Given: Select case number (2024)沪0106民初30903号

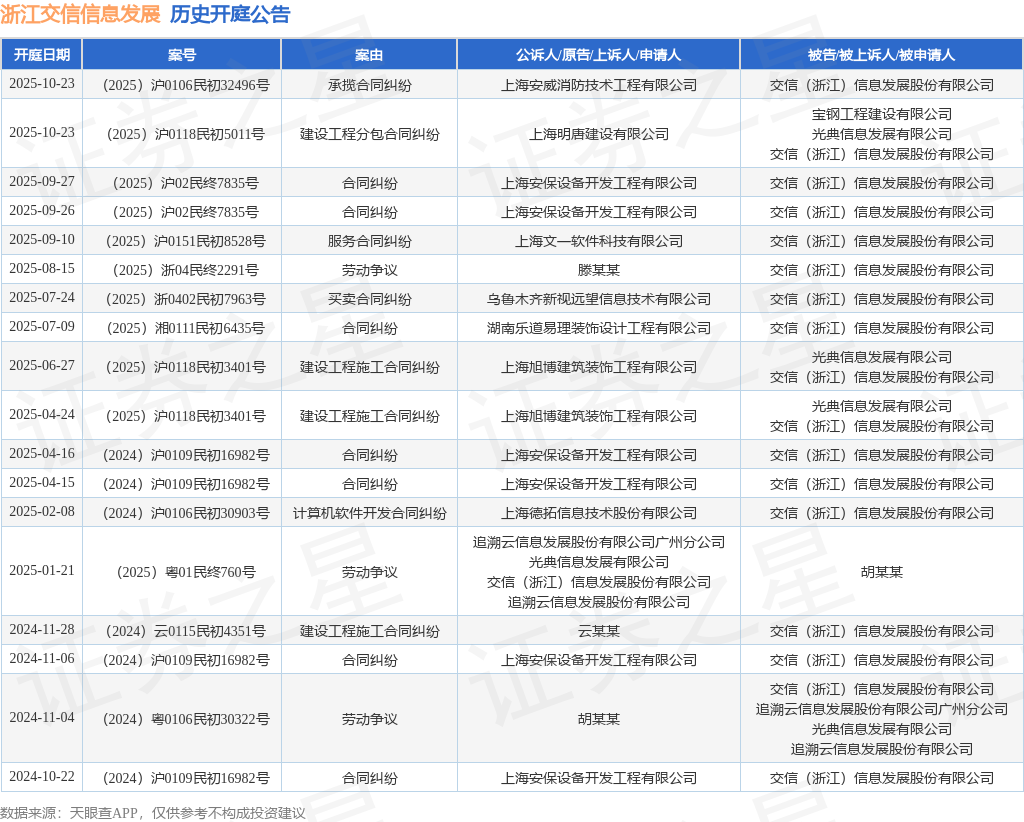Looking at the screenshot, I should point(185,513).
